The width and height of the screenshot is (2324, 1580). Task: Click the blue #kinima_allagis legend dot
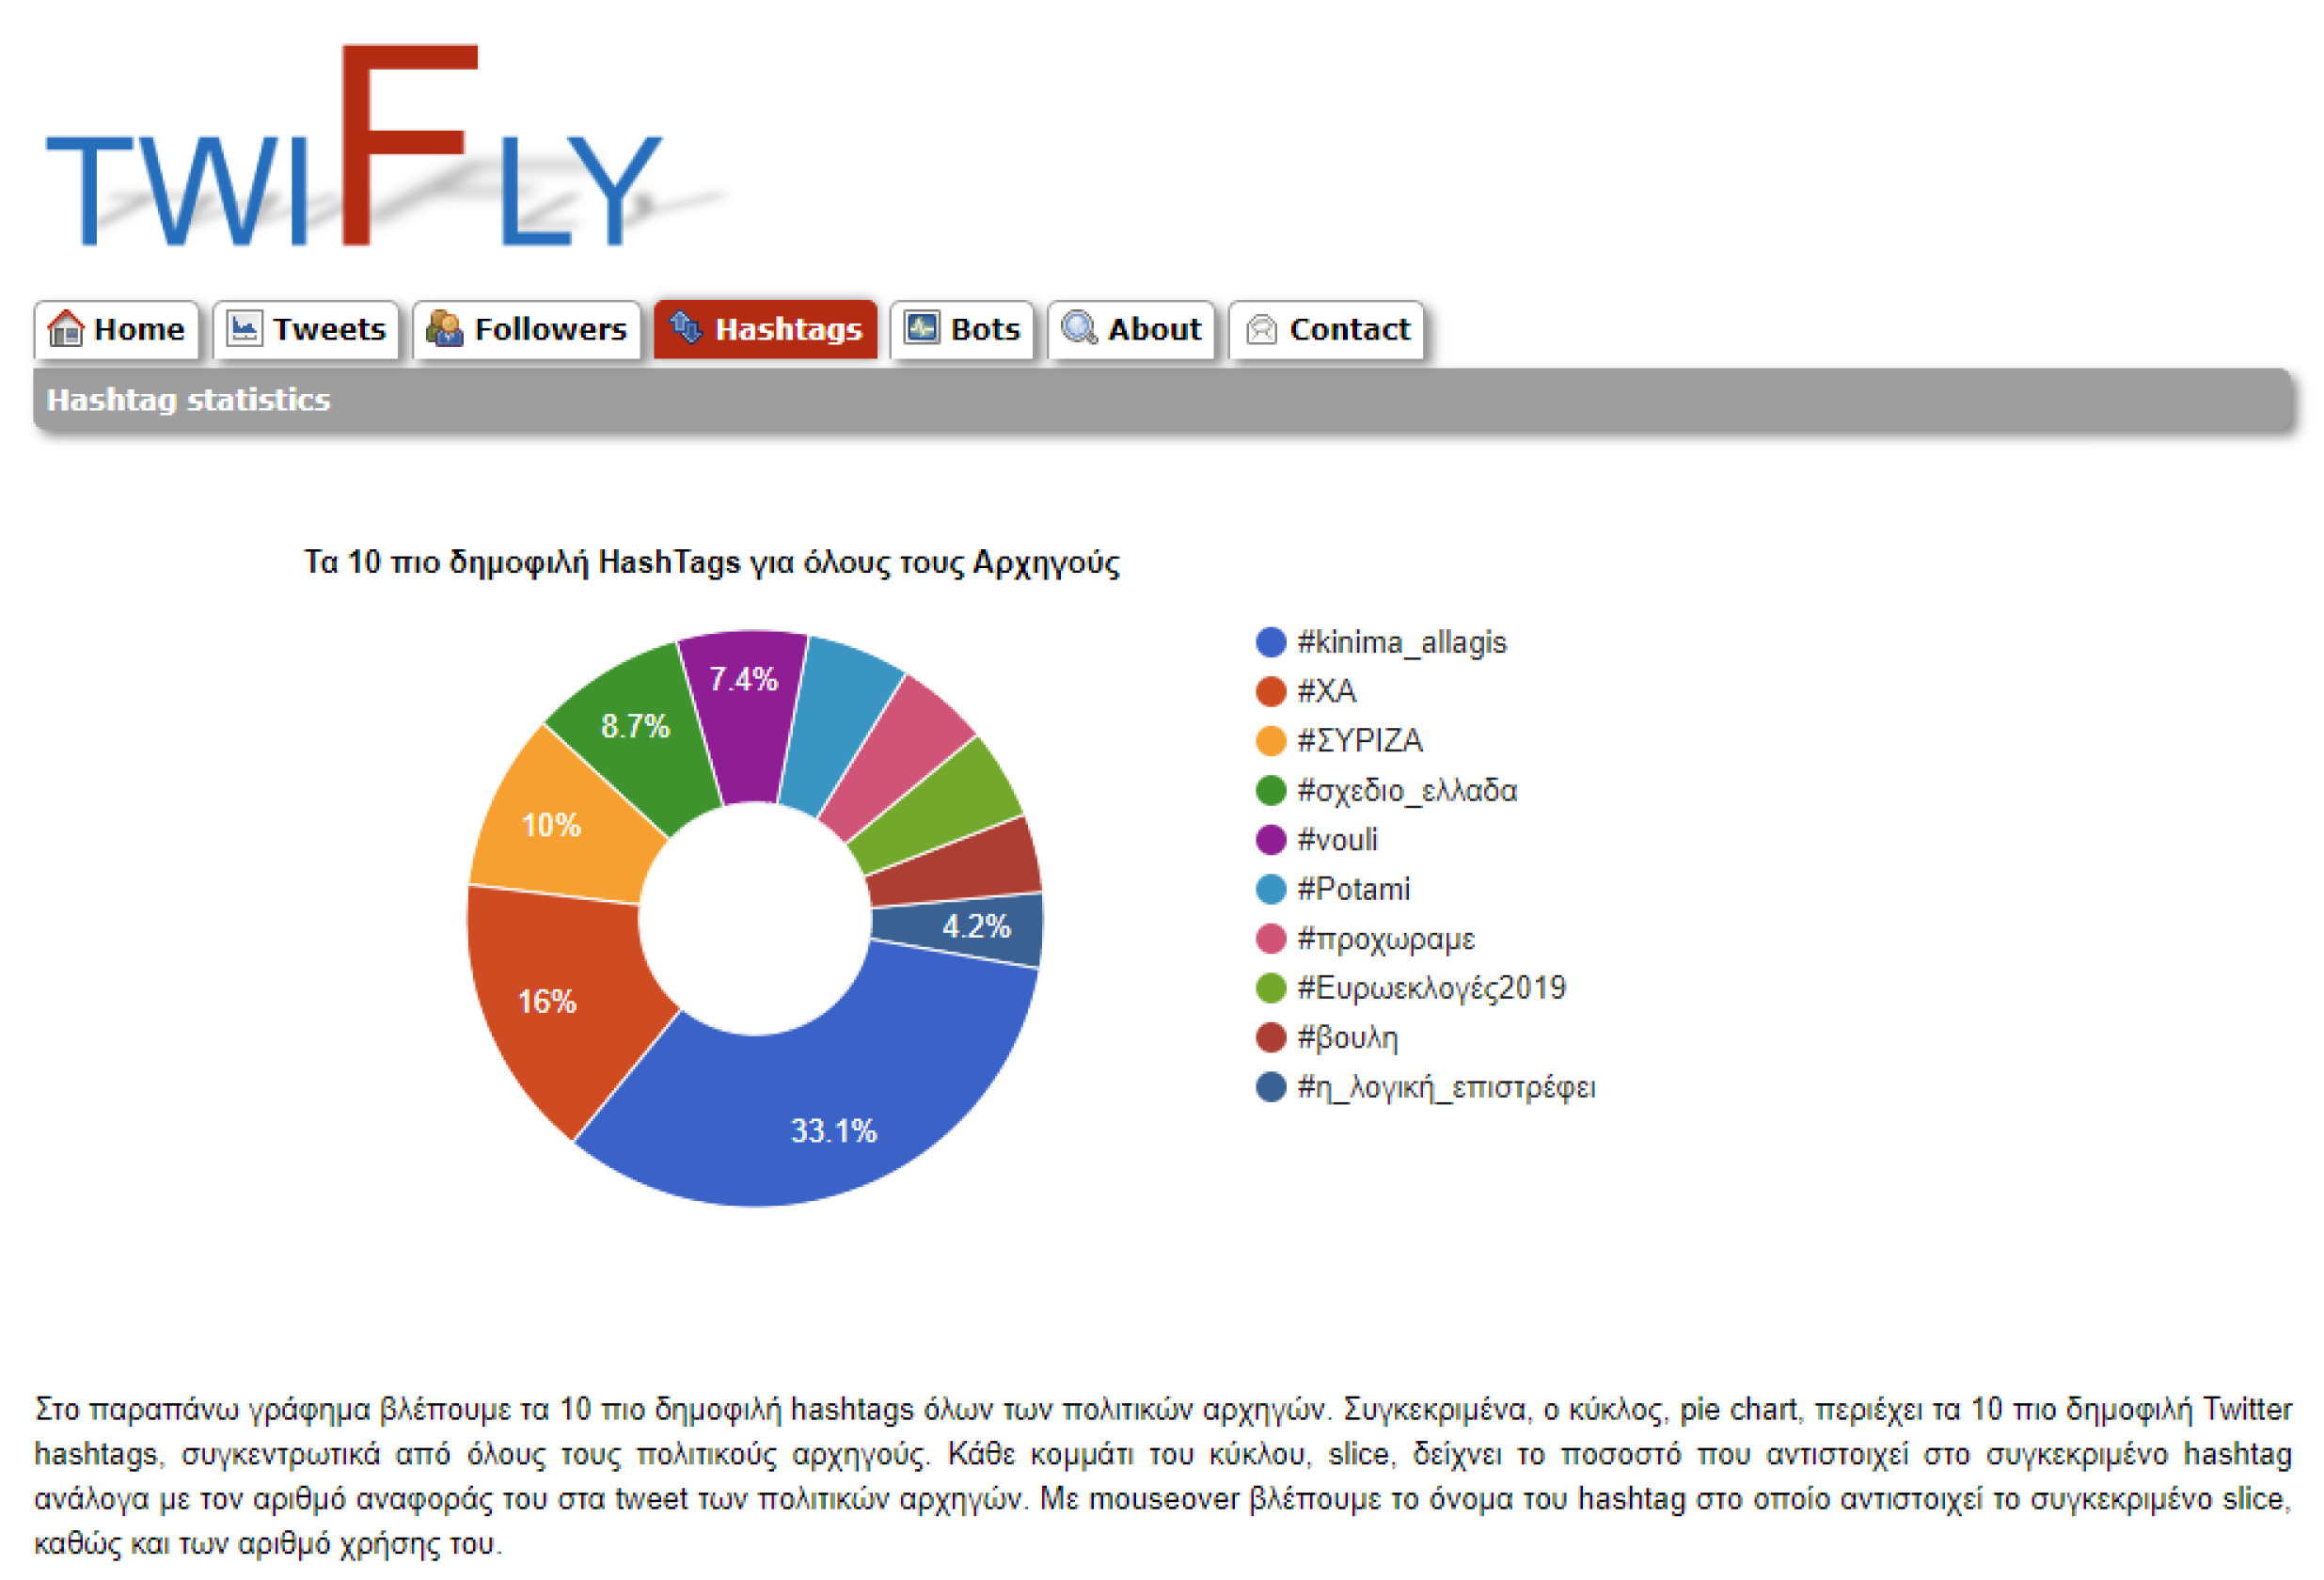pyautogui.click(x=1270, y=642)
